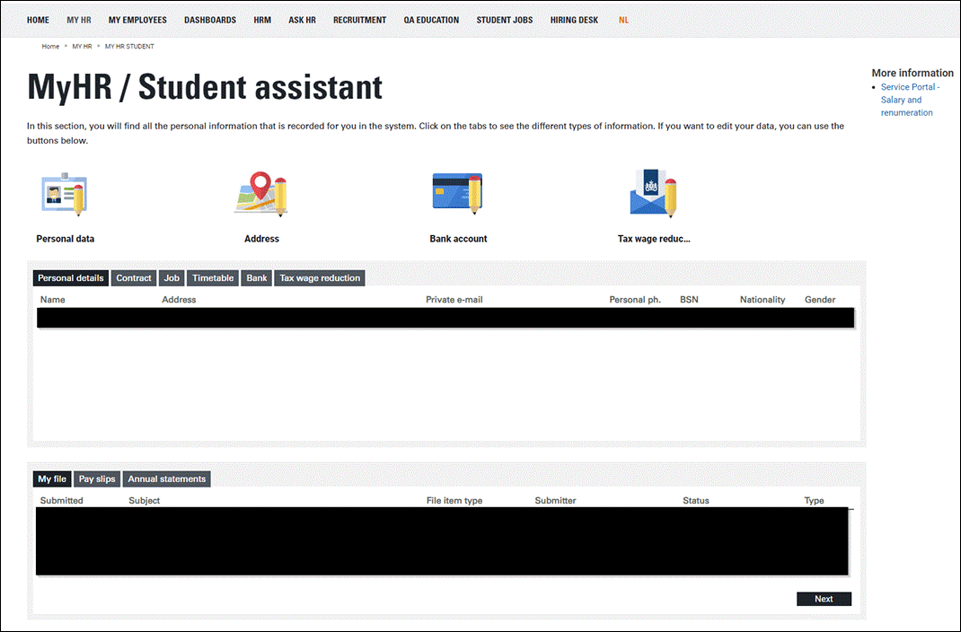Click the Private e-mail column header
Screen dimensions: 961x632
[454, 300]
